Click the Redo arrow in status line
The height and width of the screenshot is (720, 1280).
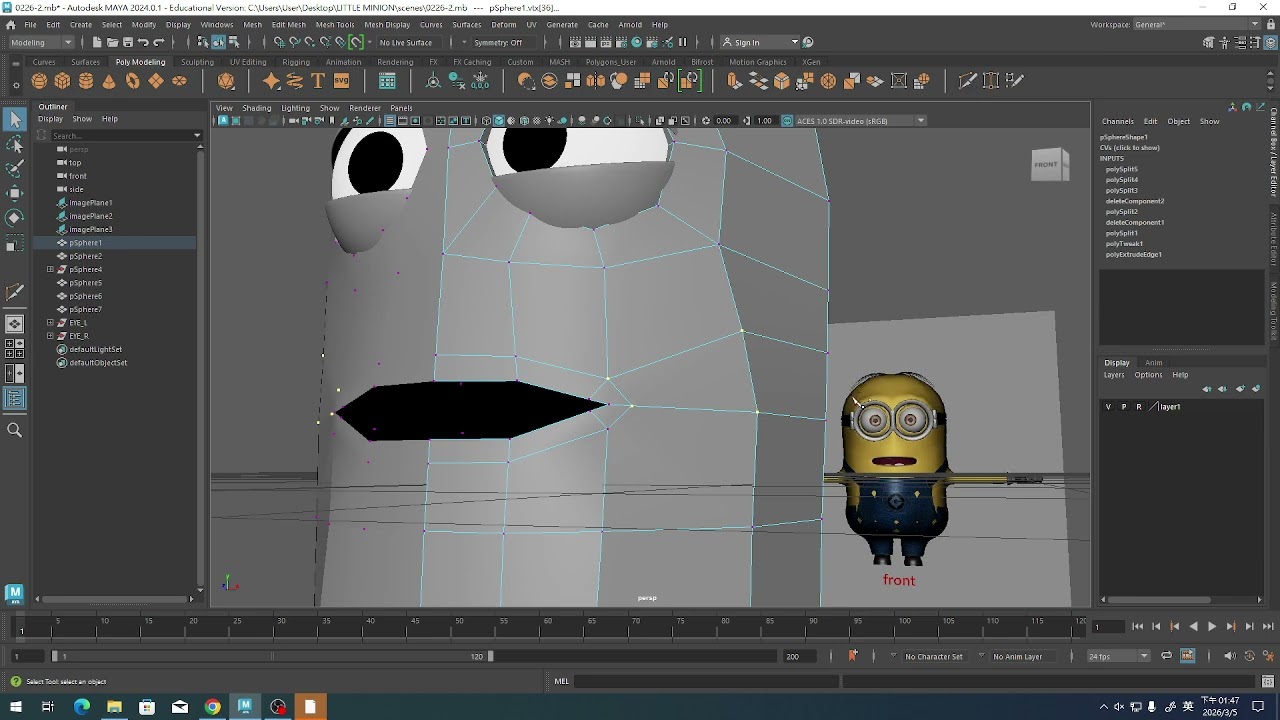click(158, 42)
